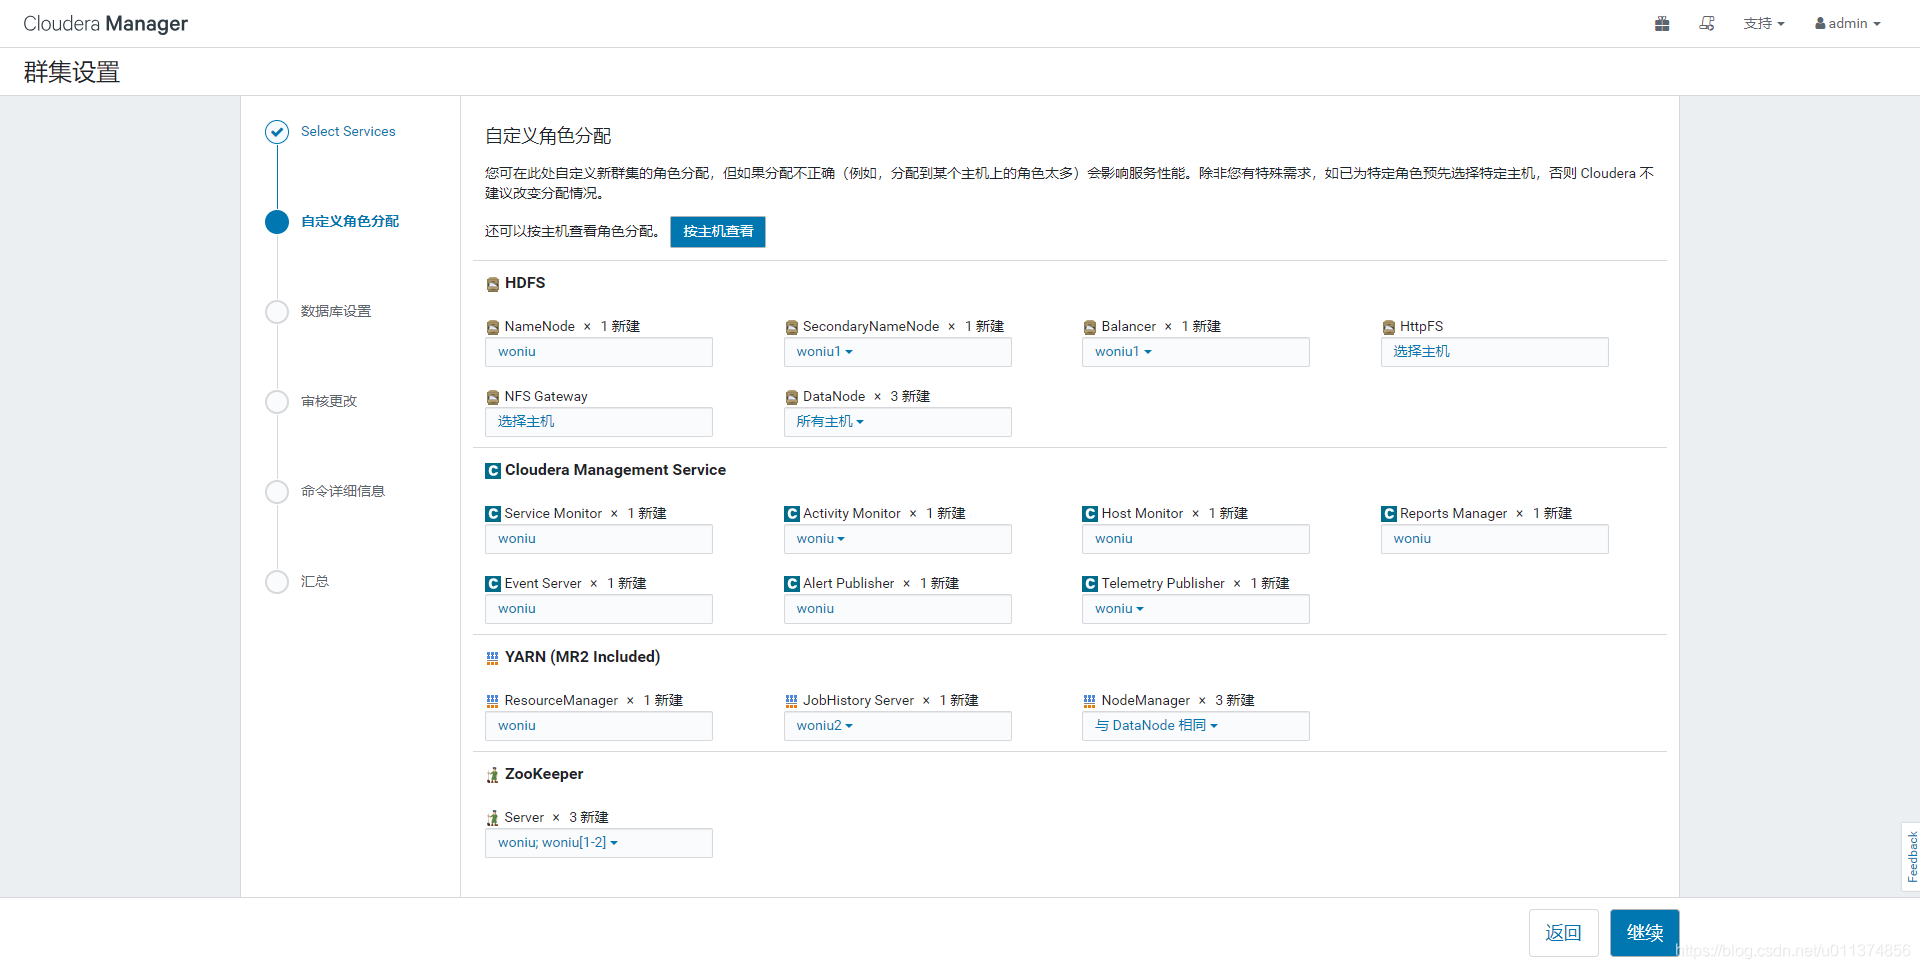
Task: Open the admin account menu
Action: coord(1848,23)
